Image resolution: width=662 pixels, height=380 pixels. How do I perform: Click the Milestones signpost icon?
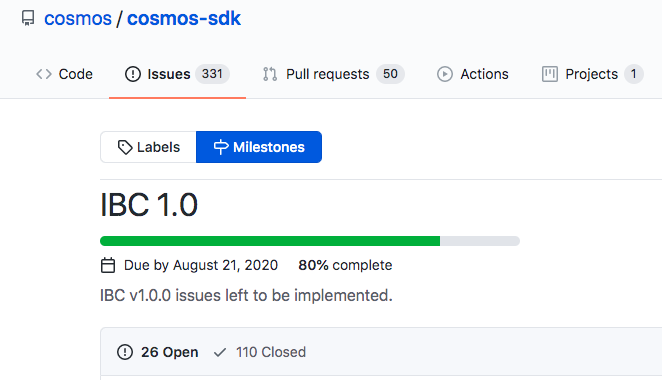[x=221, y=147]
